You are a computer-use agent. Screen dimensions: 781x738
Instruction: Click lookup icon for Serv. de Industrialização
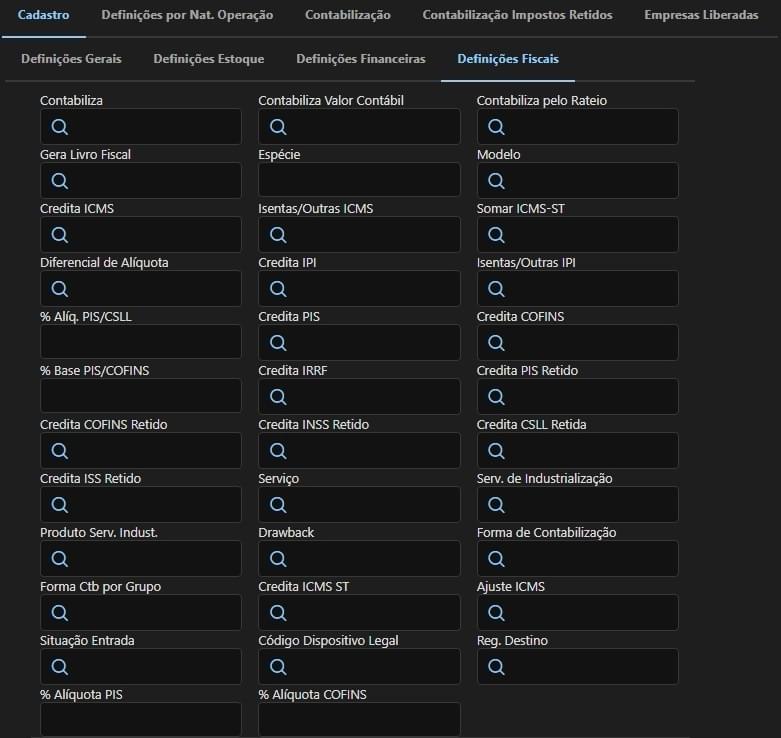[x=496, y=505]
